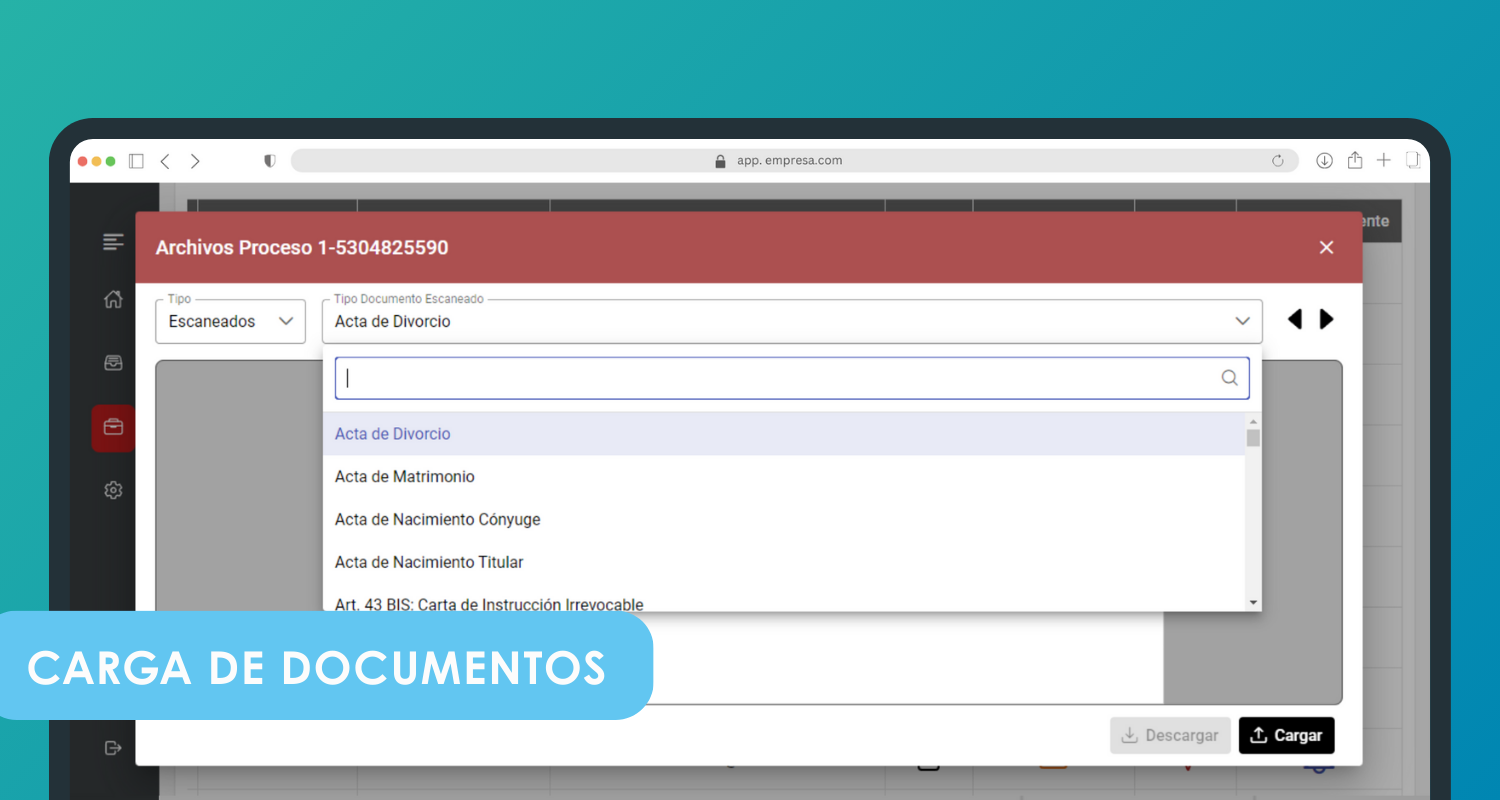Click the hamburger menu icon in sidebar

click(113, 242)
